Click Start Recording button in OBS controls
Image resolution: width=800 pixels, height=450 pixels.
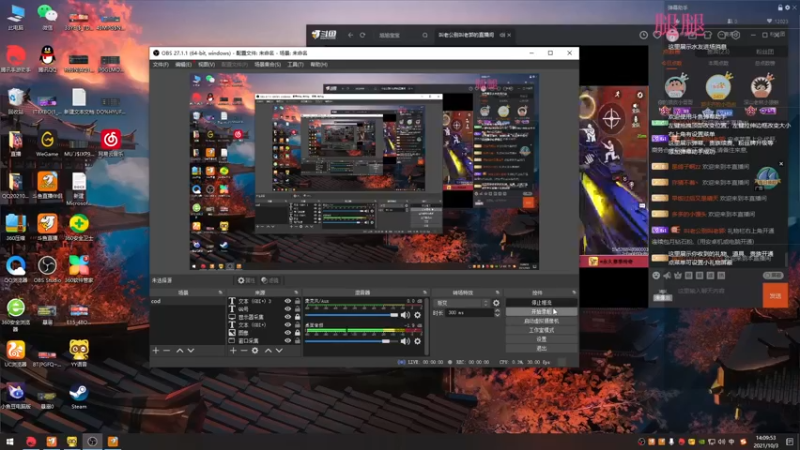pos(541,312)
